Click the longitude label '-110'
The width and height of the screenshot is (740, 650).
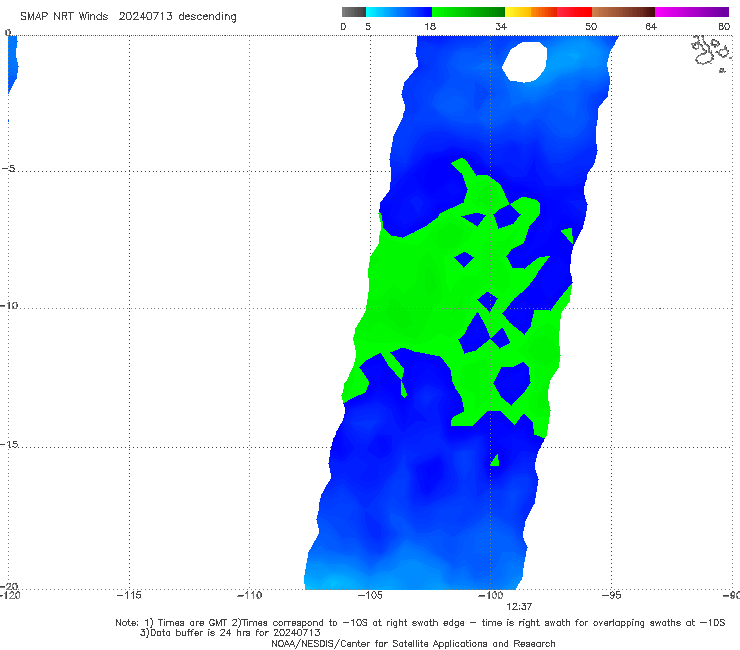(249, 595)
